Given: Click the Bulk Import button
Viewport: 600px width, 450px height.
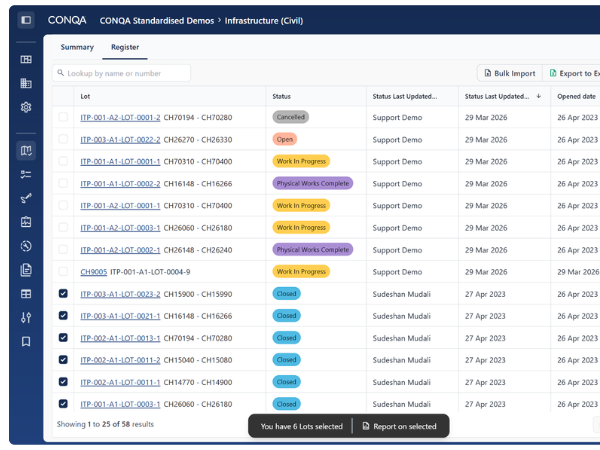Looking at the screenshot, I should [x=510, y=73].
